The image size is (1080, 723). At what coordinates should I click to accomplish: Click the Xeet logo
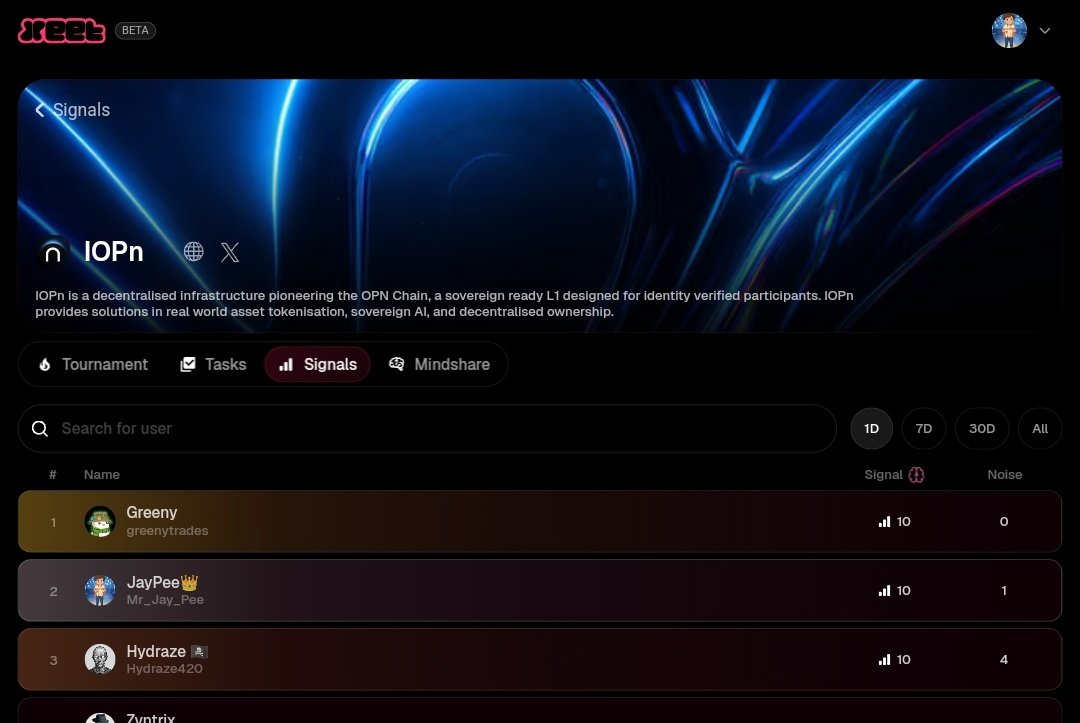pos(62,31)
